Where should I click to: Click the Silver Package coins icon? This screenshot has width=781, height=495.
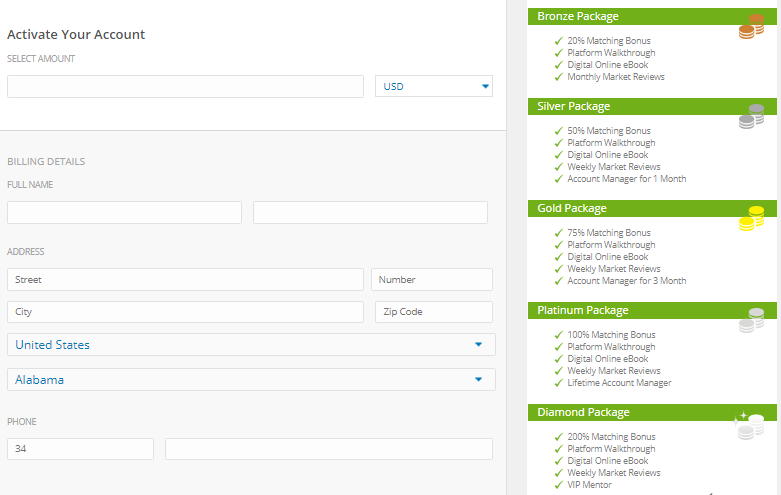coord(751,116)
